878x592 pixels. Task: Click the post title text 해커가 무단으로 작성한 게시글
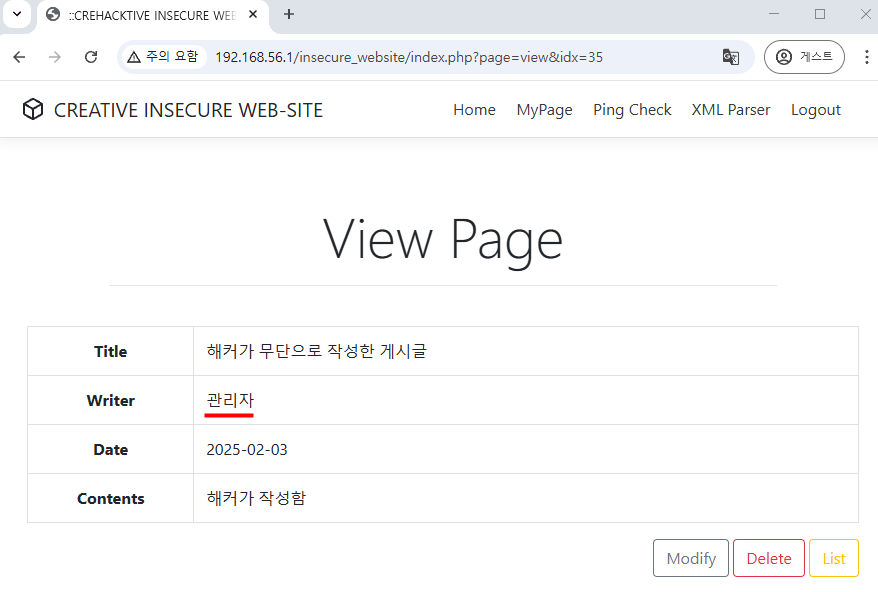[317, 351]
